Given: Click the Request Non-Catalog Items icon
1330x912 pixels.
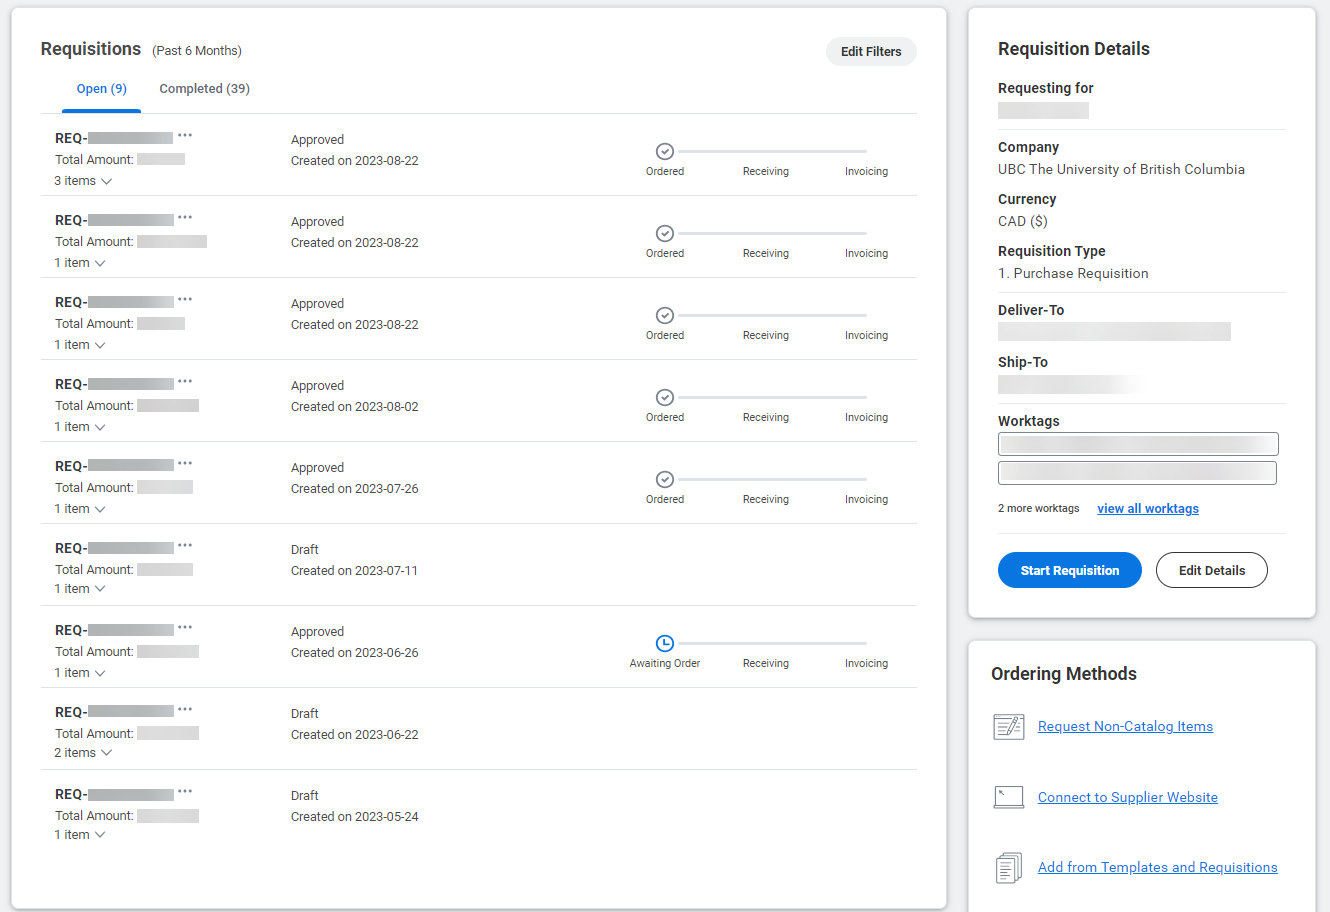Looking at the screenshot, I should [x=1009, y=727].
